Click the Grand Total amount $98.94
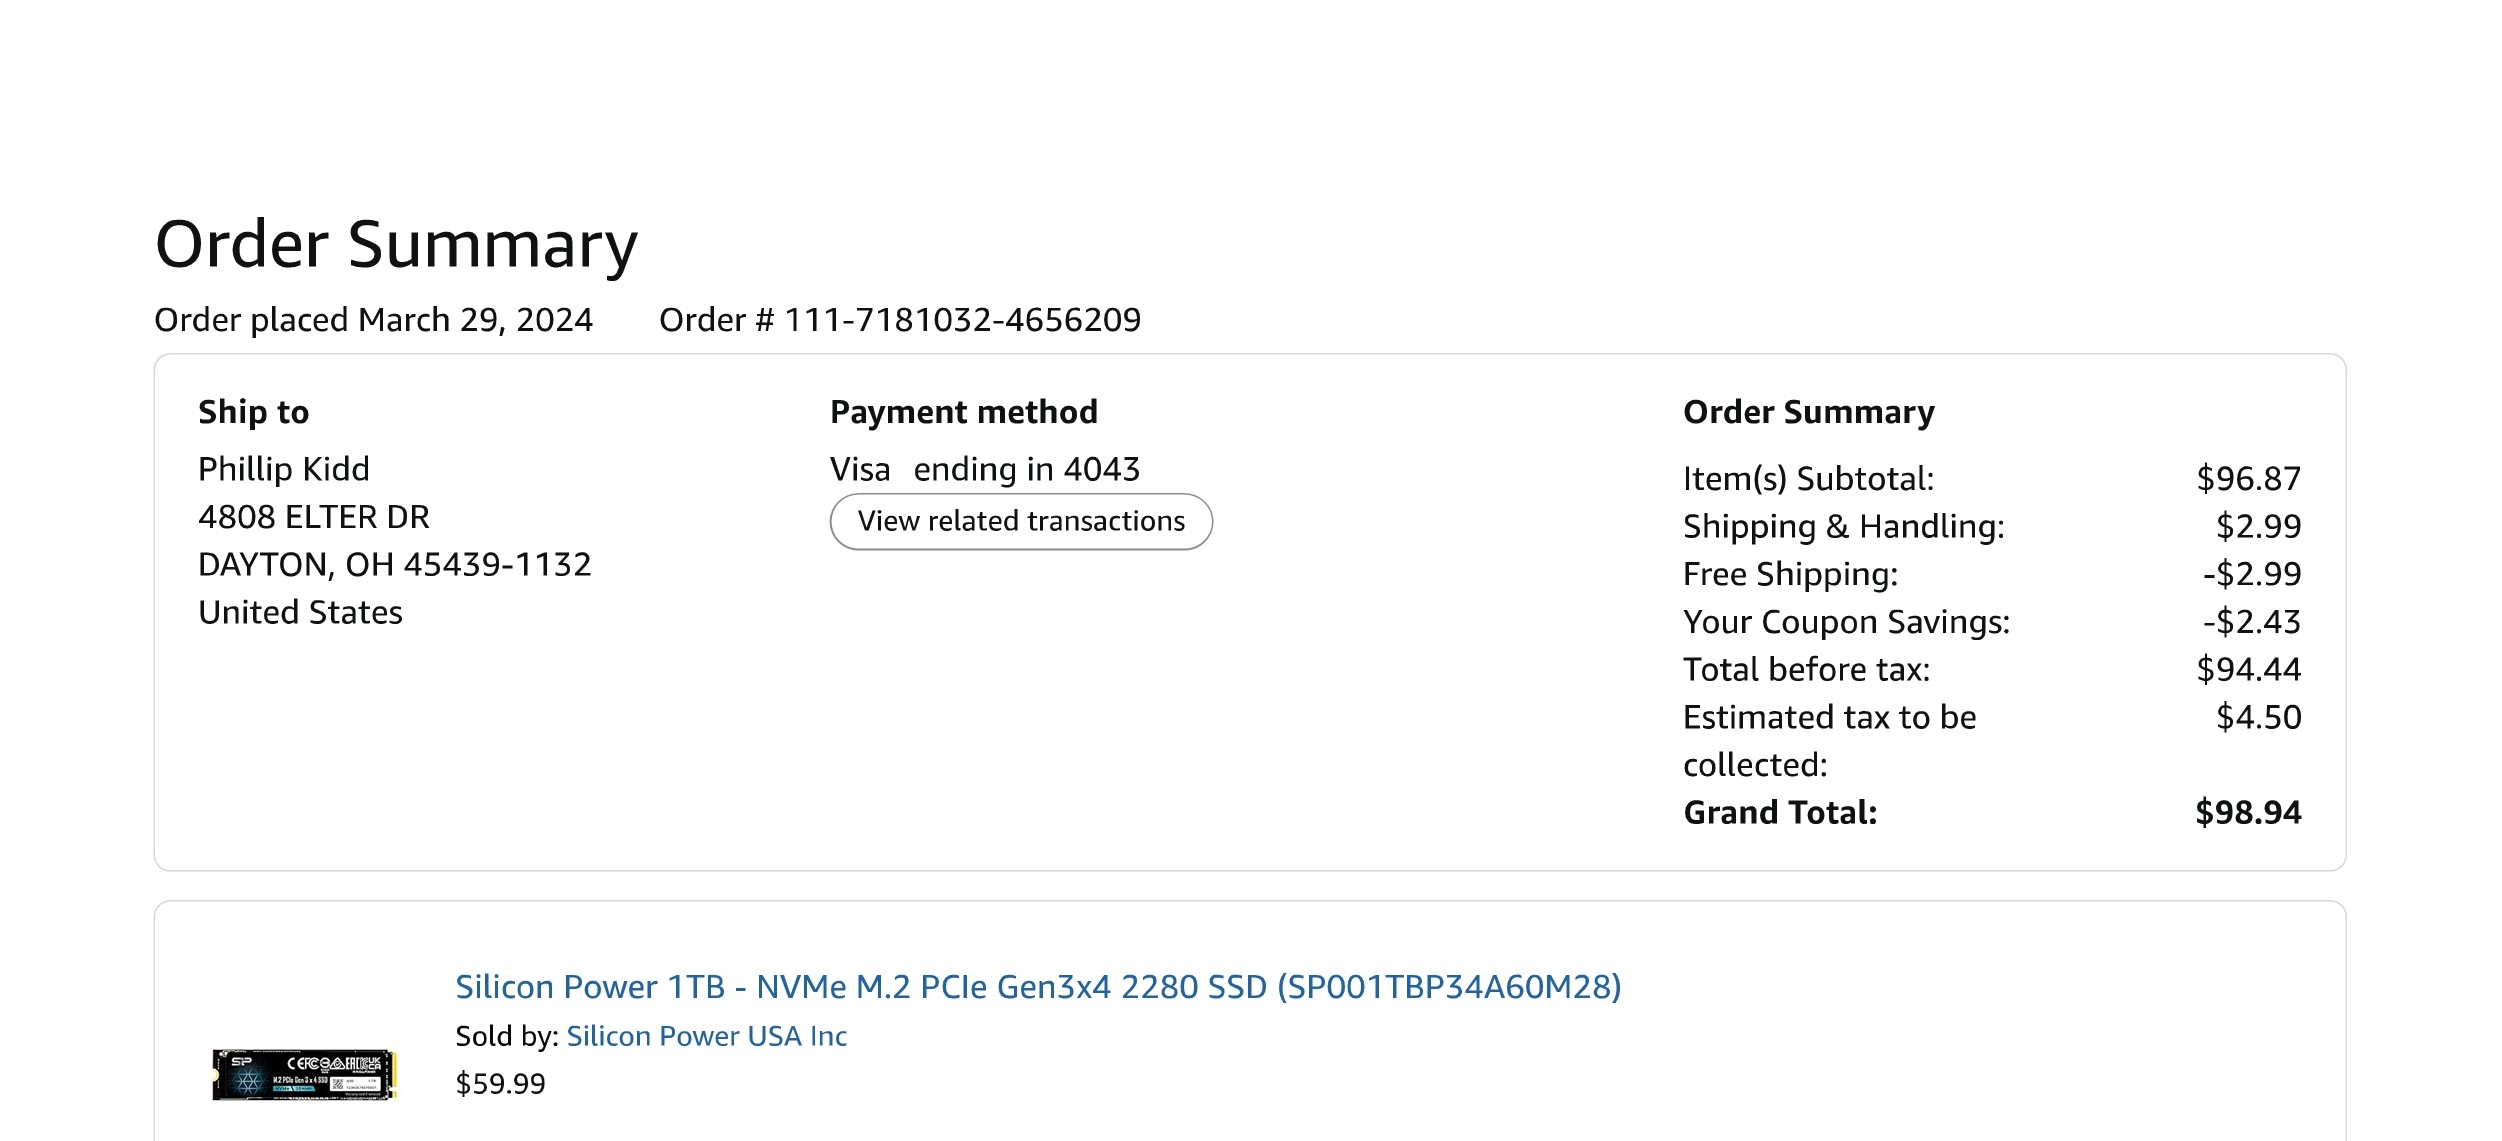2502x1141 pixels. (x=2247, y=813)
